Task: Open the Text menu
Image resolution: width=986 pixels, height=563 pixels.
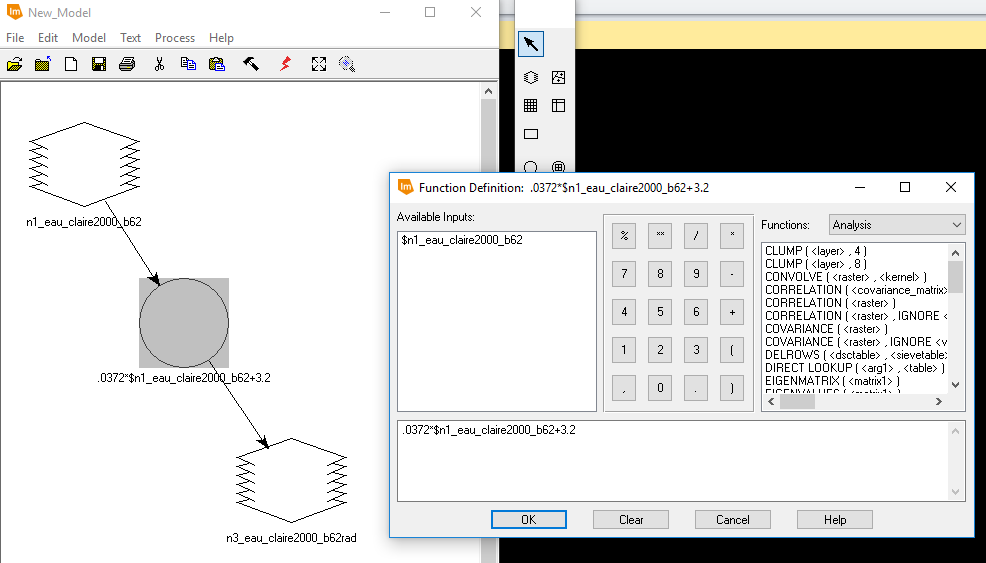Action: pyautogui.click(x=131, y=38)
